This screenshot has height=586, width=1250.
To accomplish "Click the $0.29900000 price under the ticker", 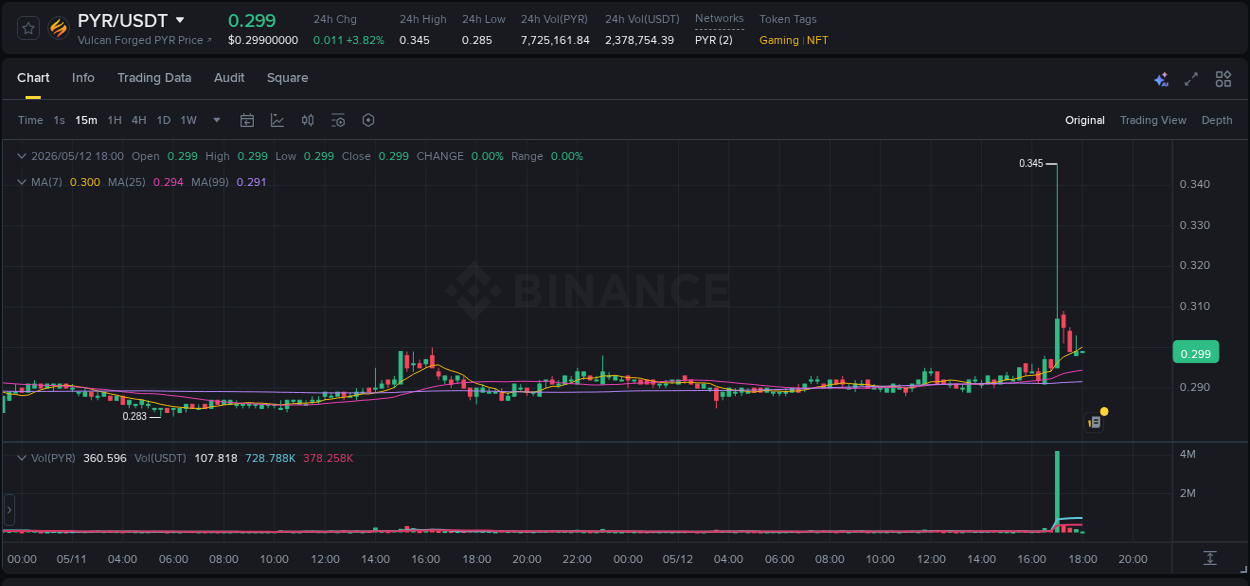I will click(263, 40).
